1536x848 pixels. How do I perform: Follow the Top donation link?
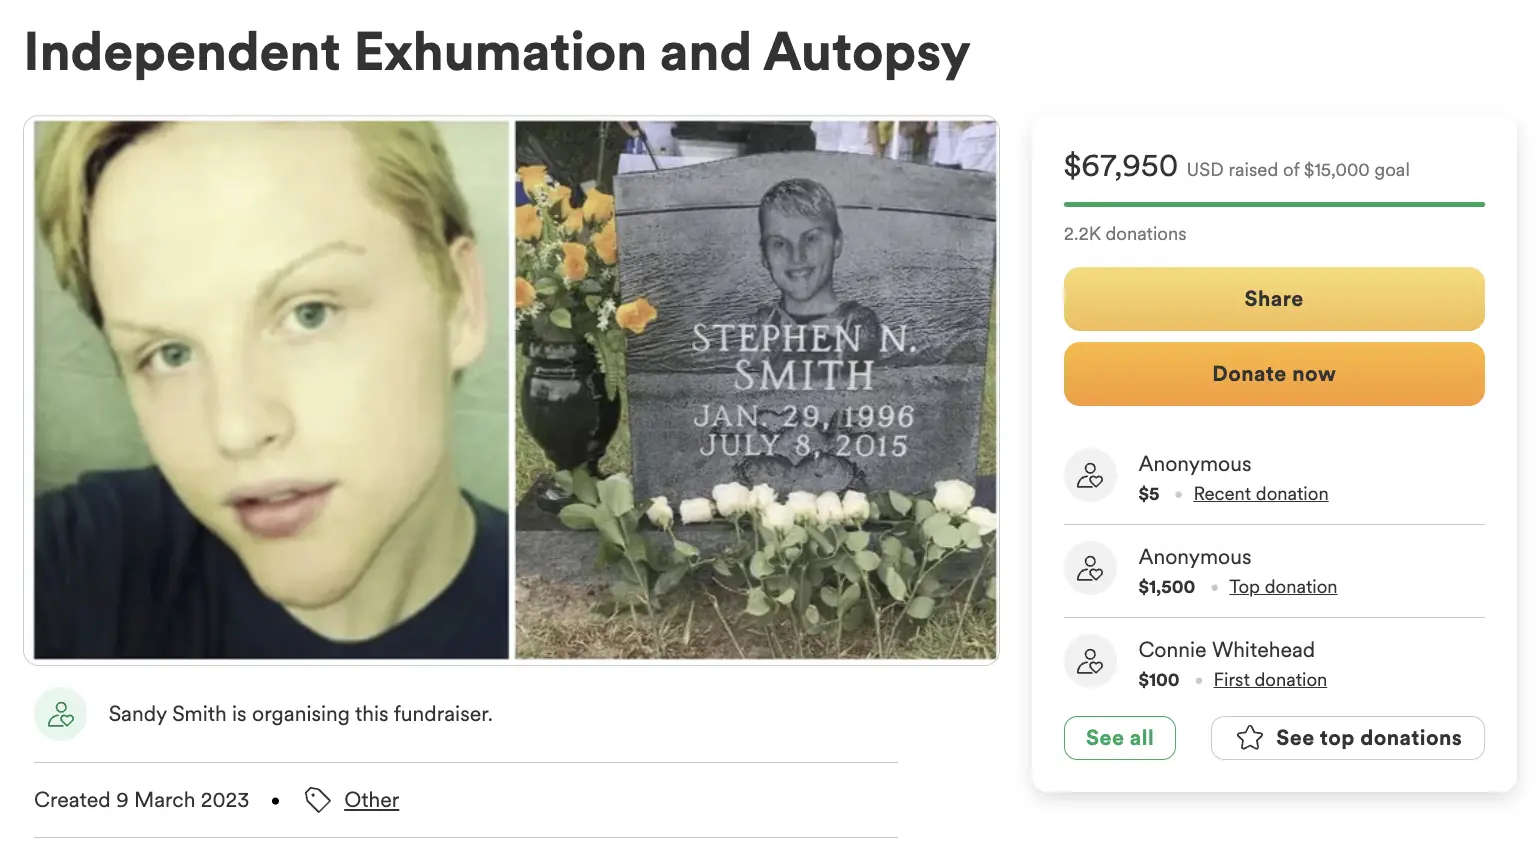coord(1282,587)
